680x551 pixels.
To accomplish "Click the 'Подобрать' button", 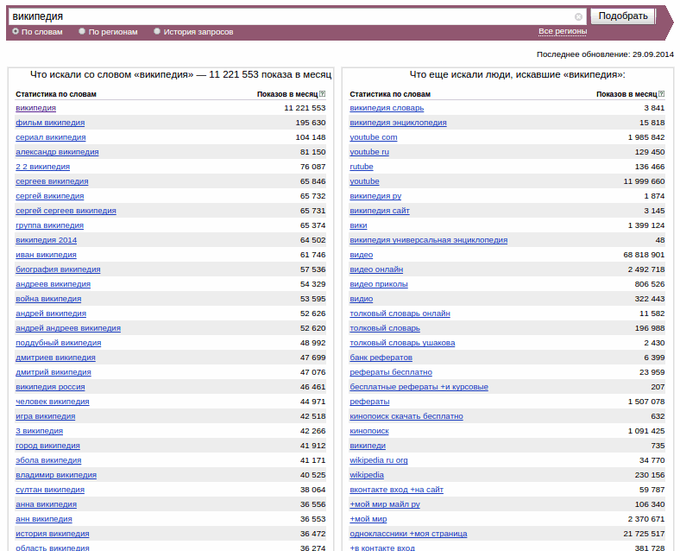I will [623, 16].
